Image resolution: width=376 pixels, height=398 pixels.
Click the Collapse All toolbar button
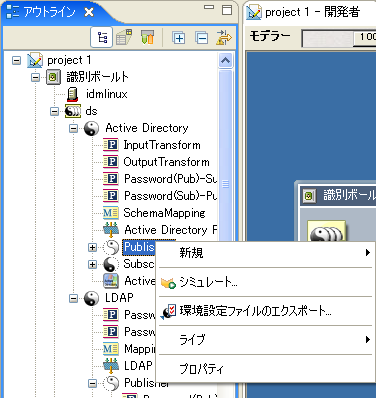coord(202,38)
